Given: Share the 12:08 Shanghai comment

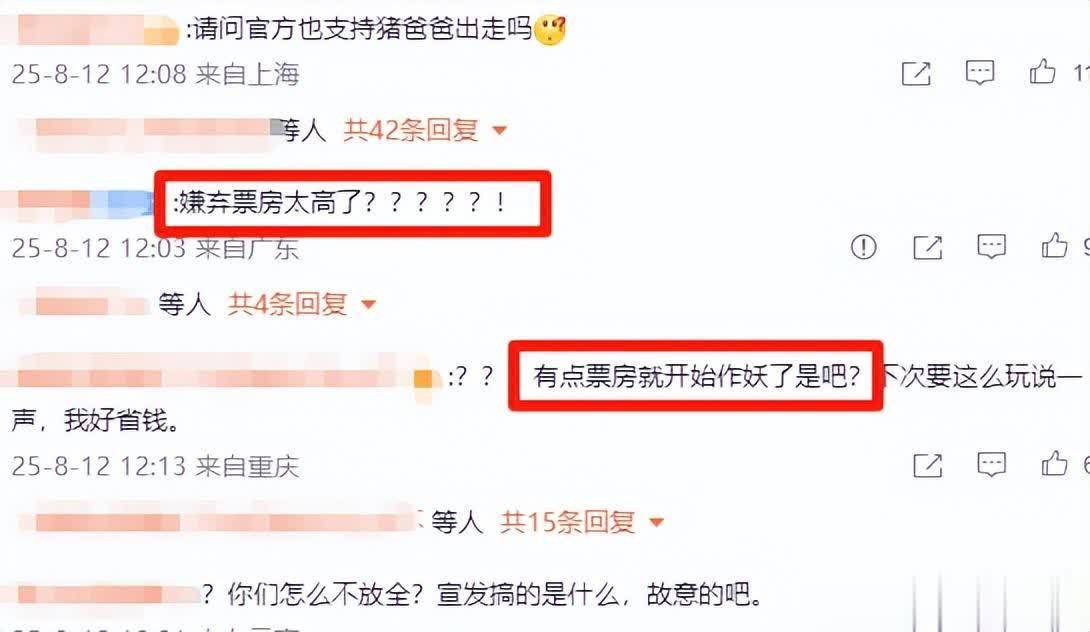Looking at the screenshot, I should pyautogui.click(x=916, y=72).
